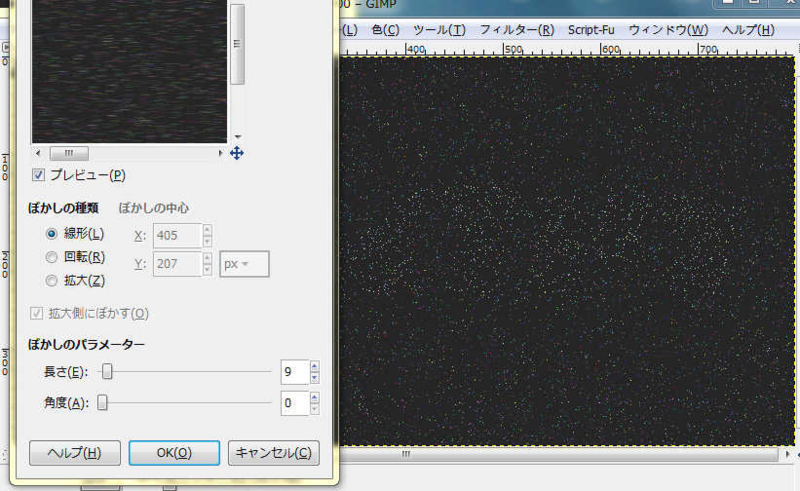Viewport: 800px width, 491px height.
Task: Click the preview scroll down arrow
Action: (x=238, y=137)
